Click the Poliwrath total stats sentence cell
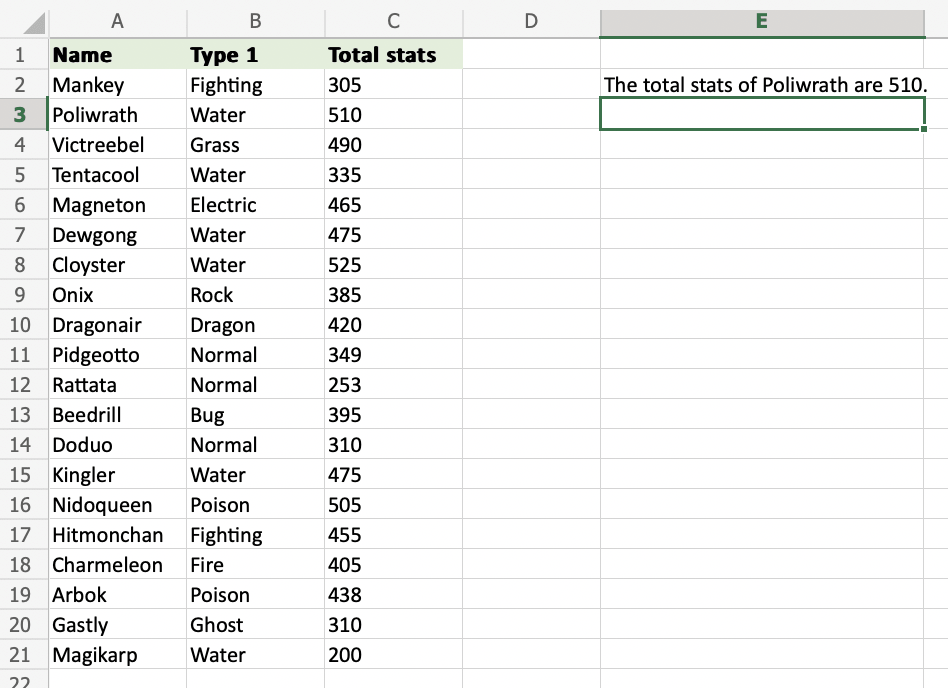 coord(761,85)
